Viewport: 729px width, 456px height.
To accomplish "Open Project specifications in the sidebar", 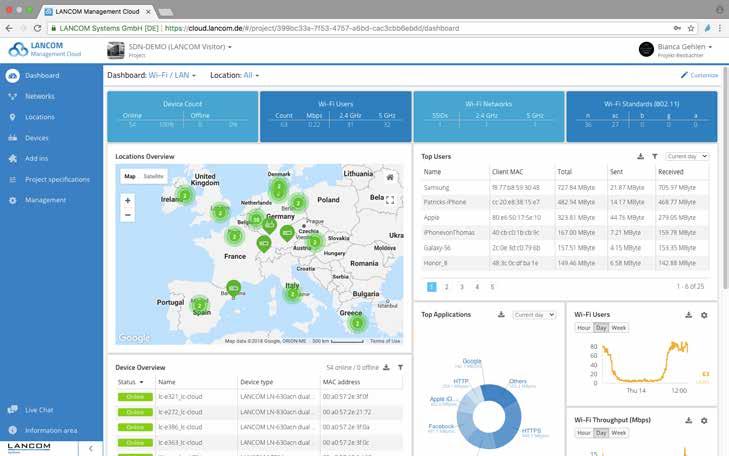I will (x=57, y=179).
